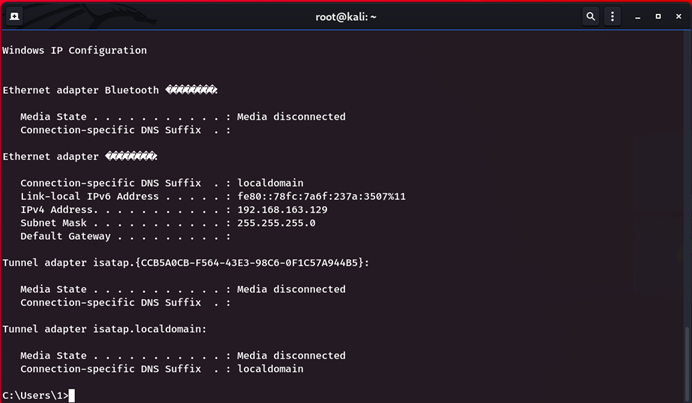
Task: Click the last localdomain DNS suffix
Action: click(270, 369)
